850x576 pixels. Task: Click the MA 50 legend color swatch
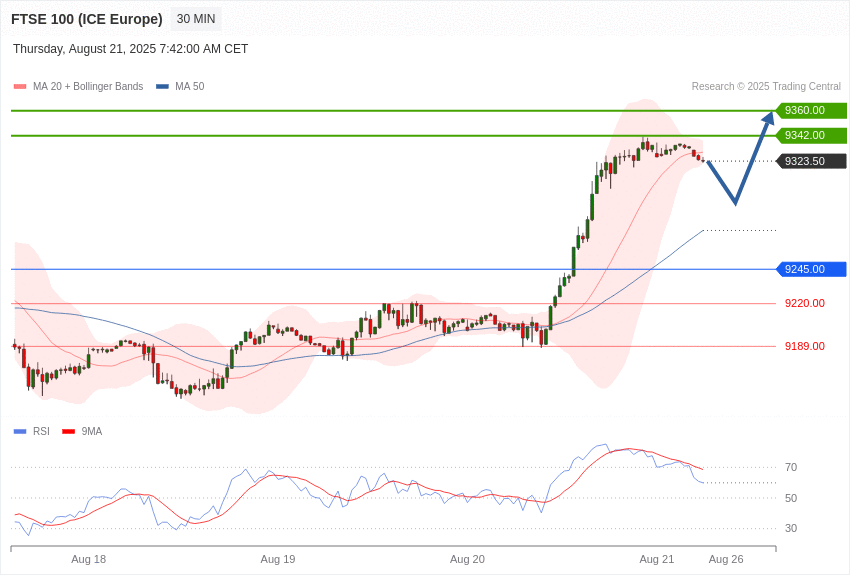[162, 86]
